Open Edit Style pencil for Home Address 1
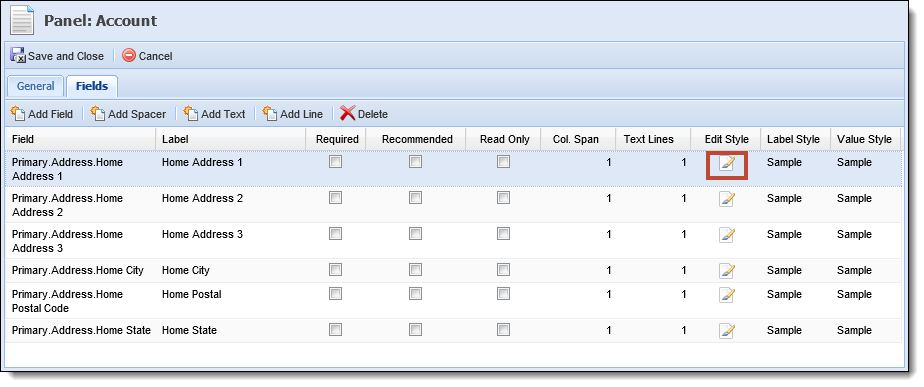Image resolution: width=924 pixels, height=387 pixels. [727, 163]
